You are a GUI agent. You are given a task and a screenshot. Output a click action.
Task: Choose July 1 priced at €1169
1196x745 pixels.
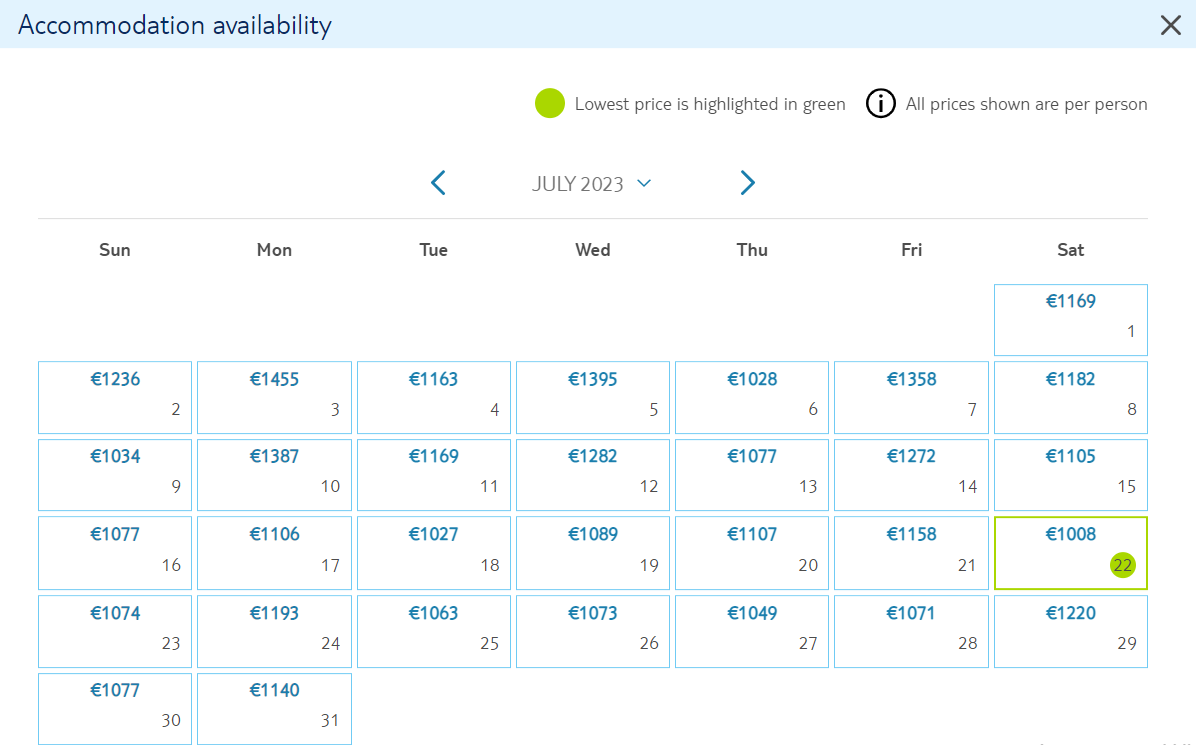click(x=1070, y=320)
